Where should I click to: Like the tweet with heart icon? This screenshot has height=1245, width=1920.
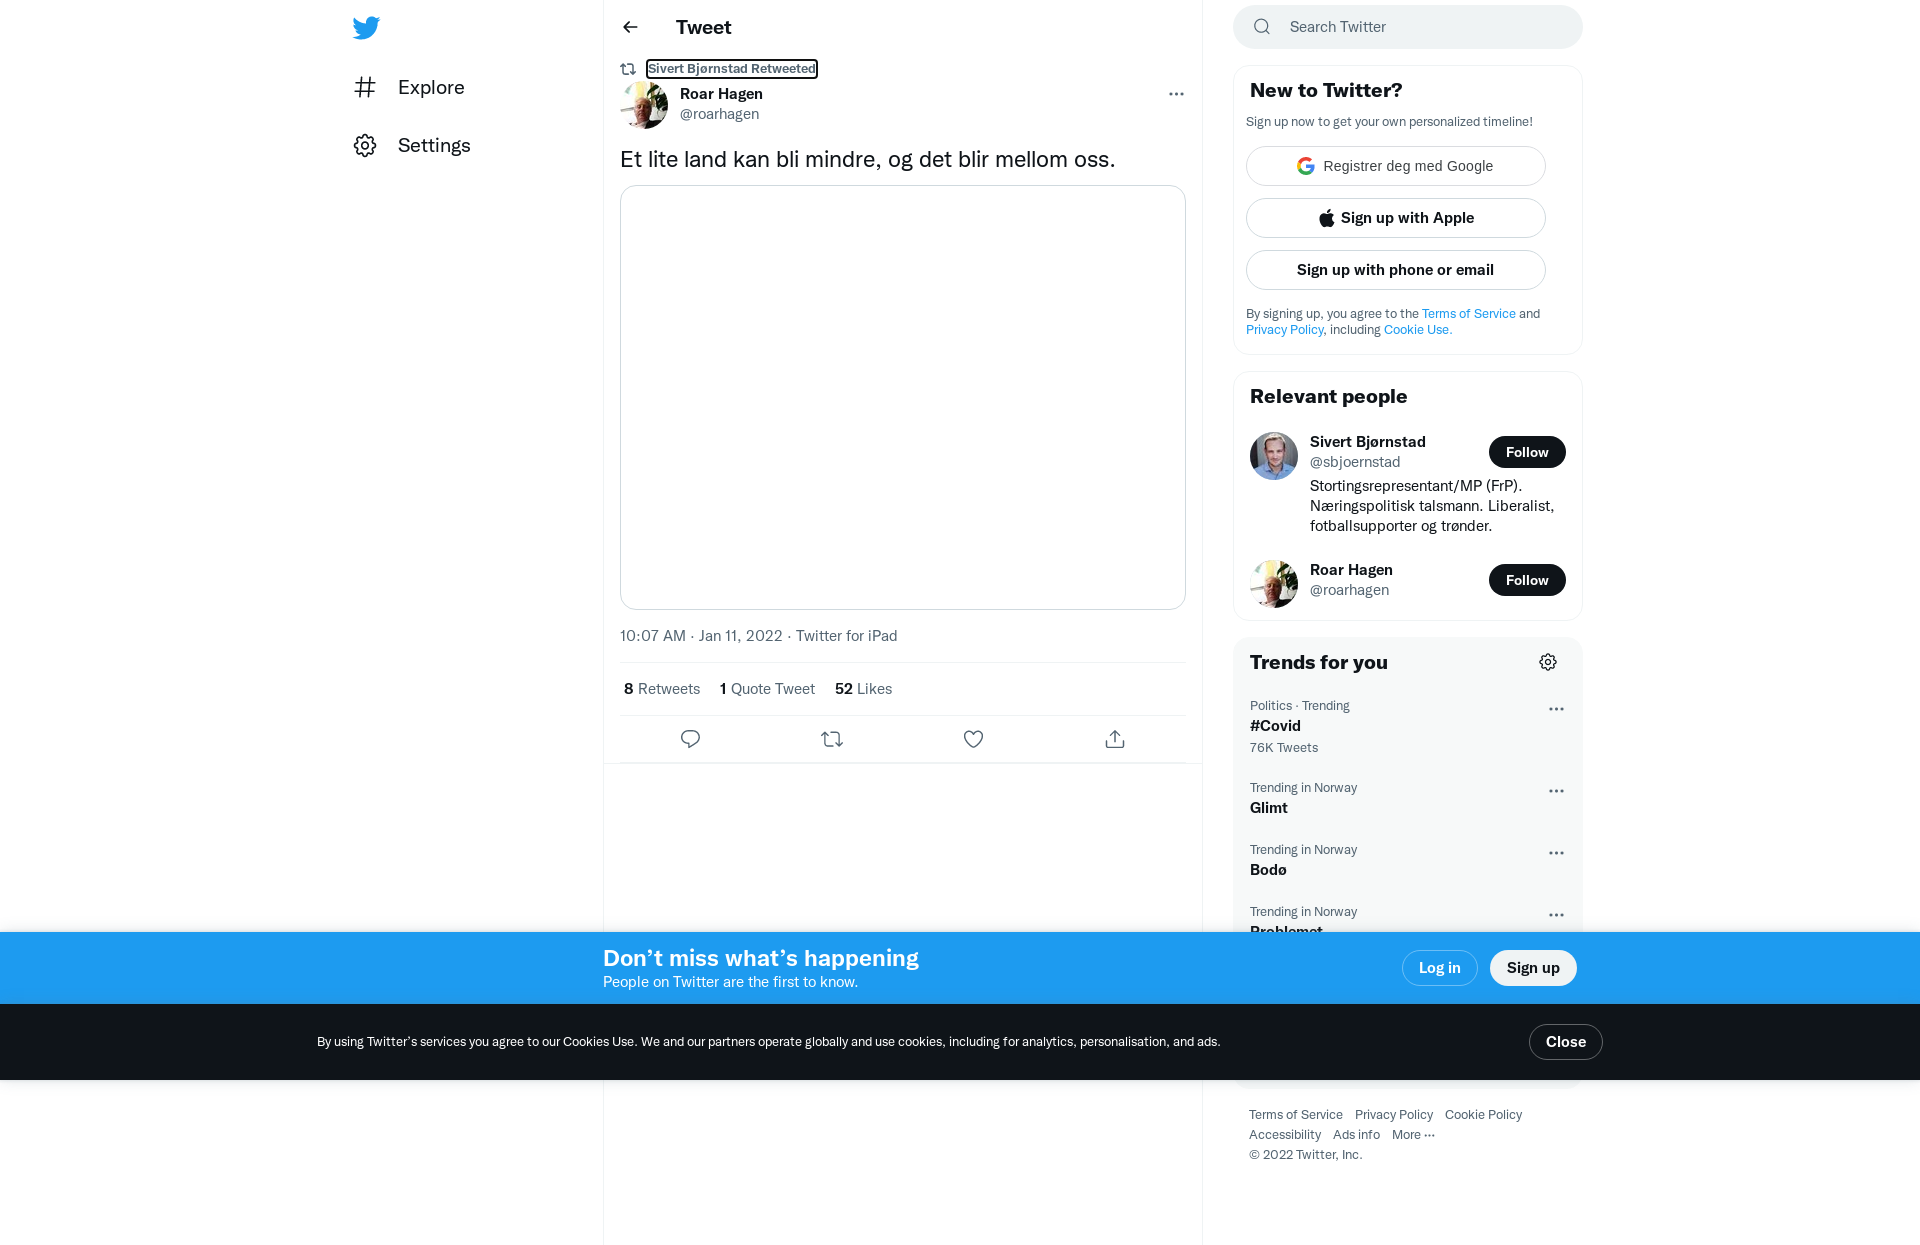click(974, 739)
